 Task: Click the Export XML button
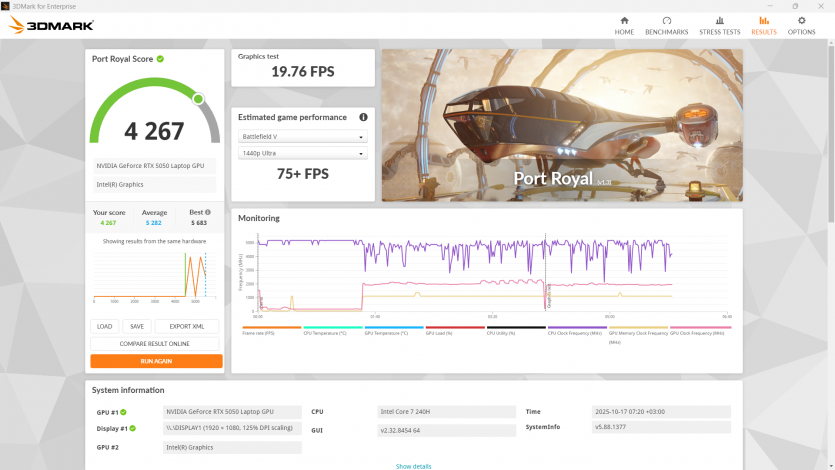pyautogui.click(x=186, y=326)
